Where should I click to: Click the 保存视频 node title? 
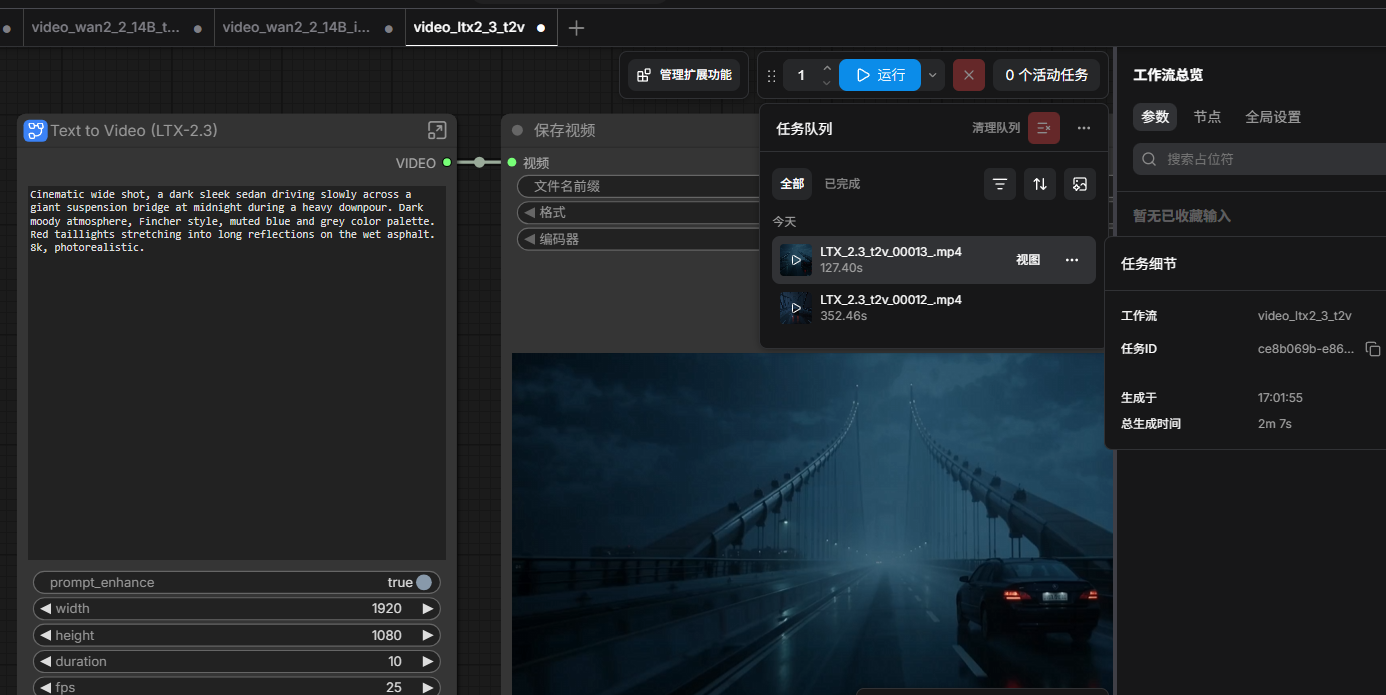coord(564,130)
